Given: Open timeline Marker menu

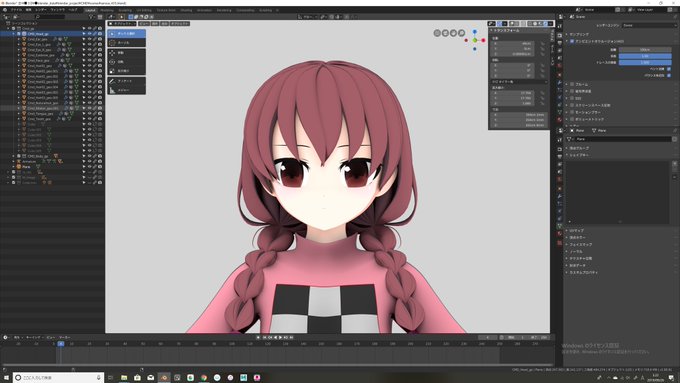Looking at the screenshot, I should pyautogui.click(x=65, y=337).
